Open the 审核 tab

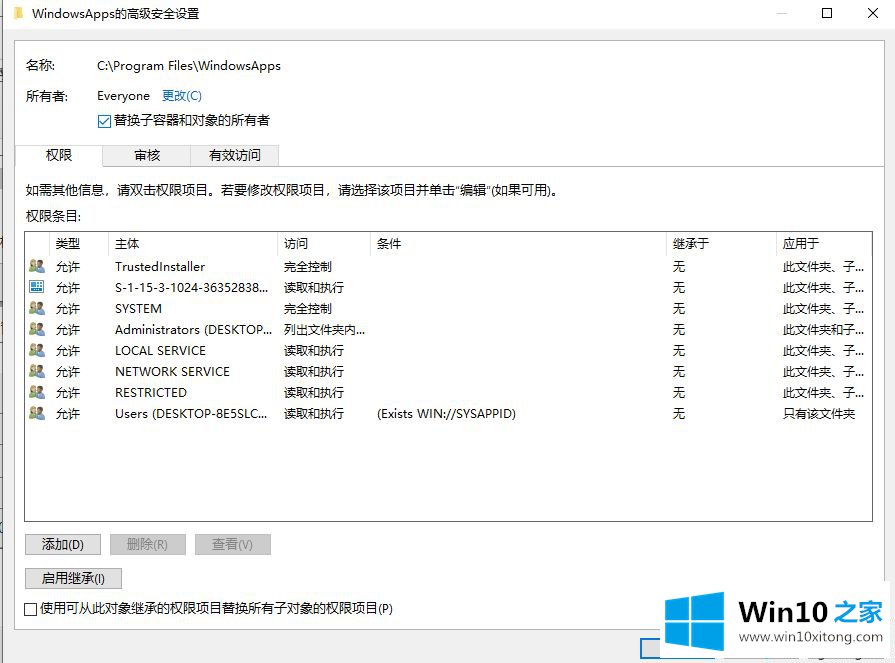[147, 155]
